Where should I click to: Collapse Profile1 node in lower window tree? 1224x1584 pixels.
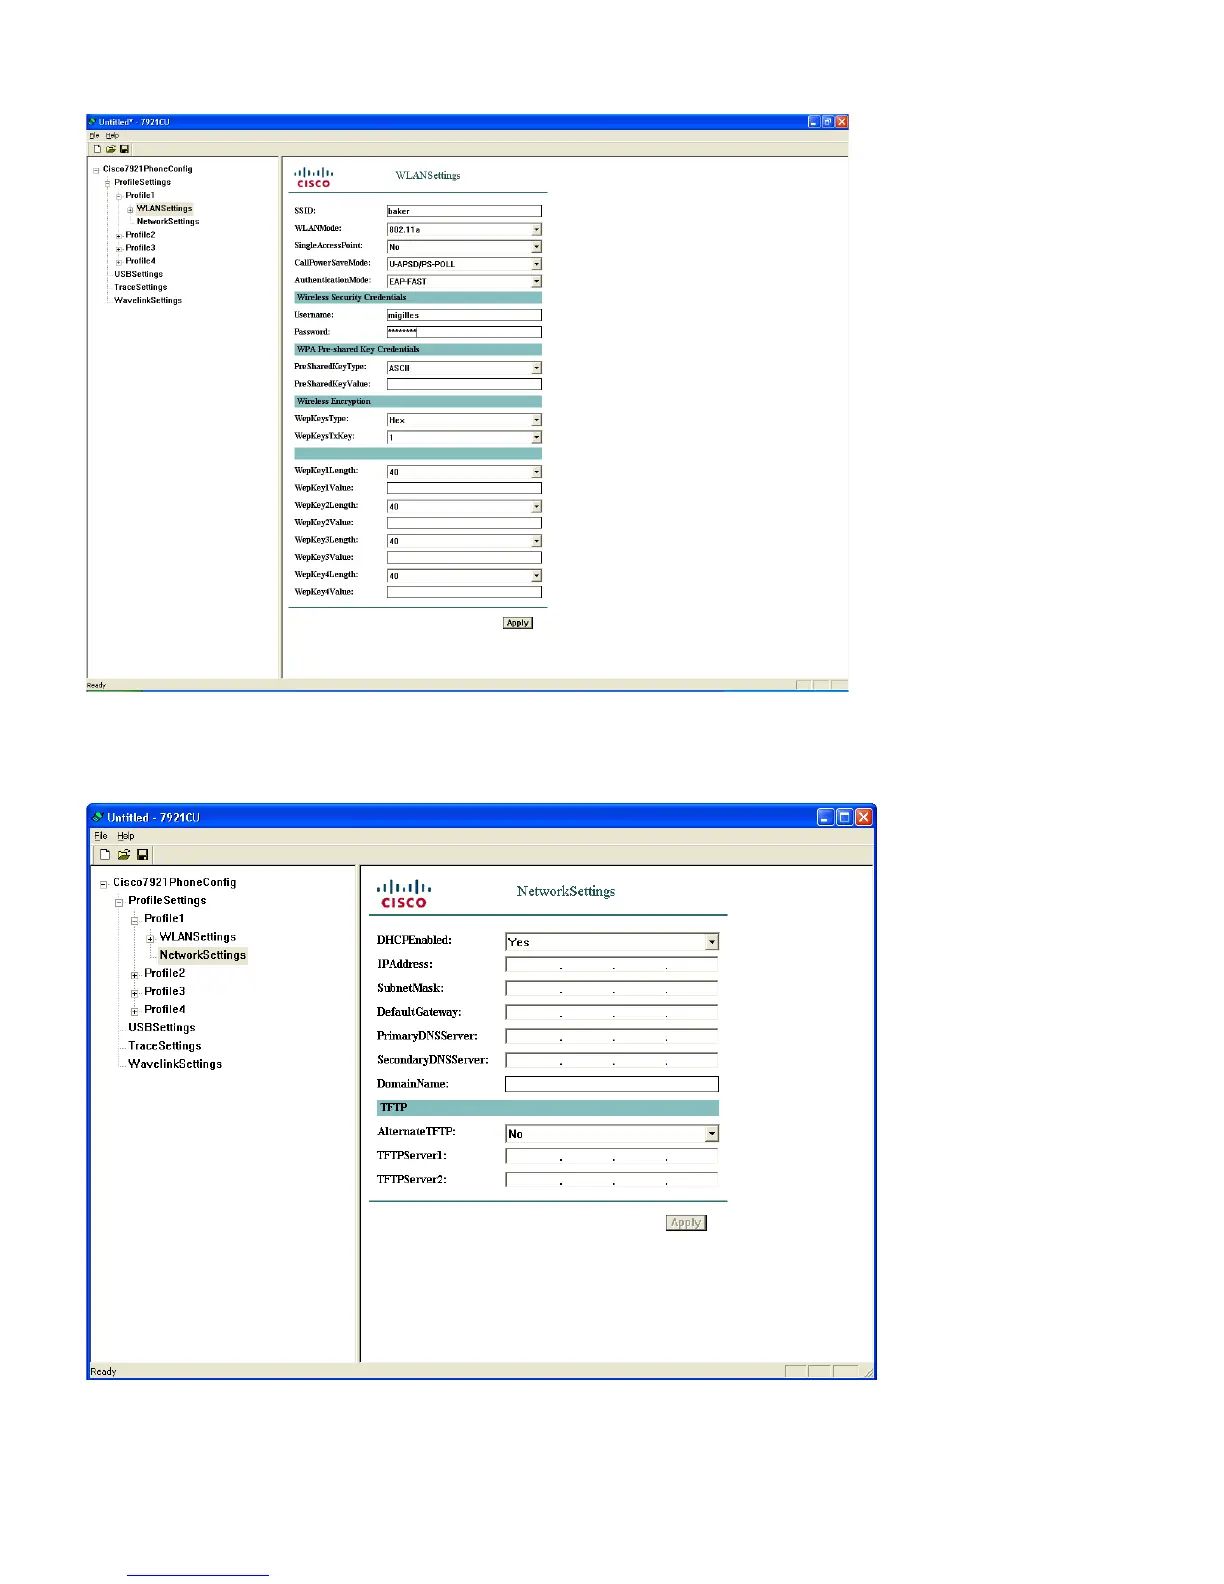pos(135,920)
